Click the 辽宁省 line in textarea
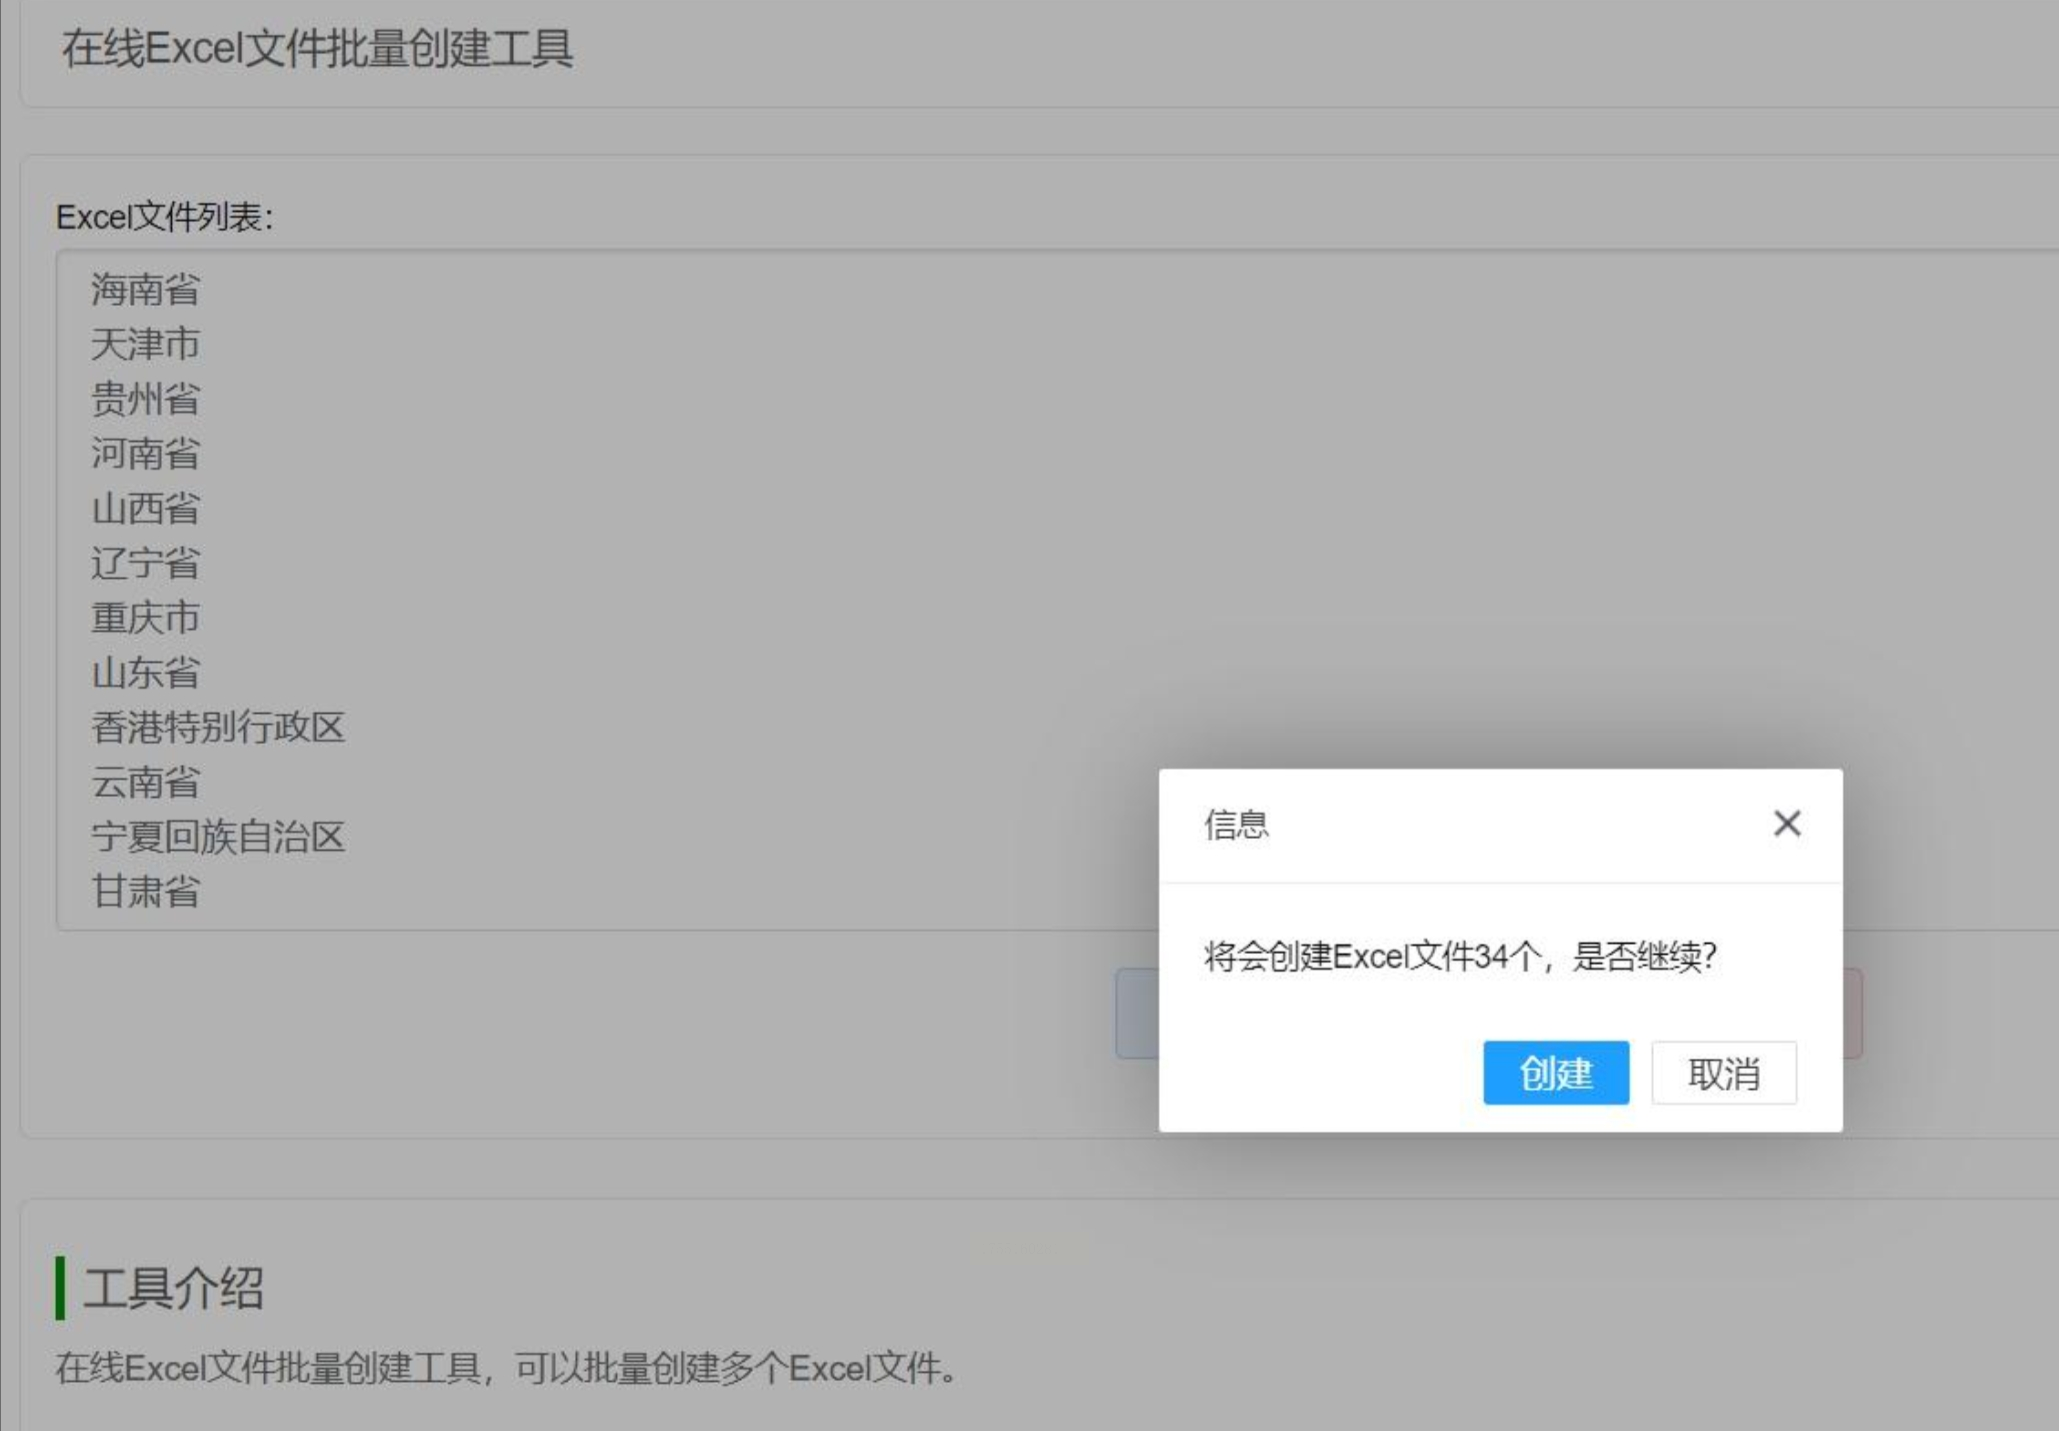Viewport: 2059px width, 1431px height. 146,563
